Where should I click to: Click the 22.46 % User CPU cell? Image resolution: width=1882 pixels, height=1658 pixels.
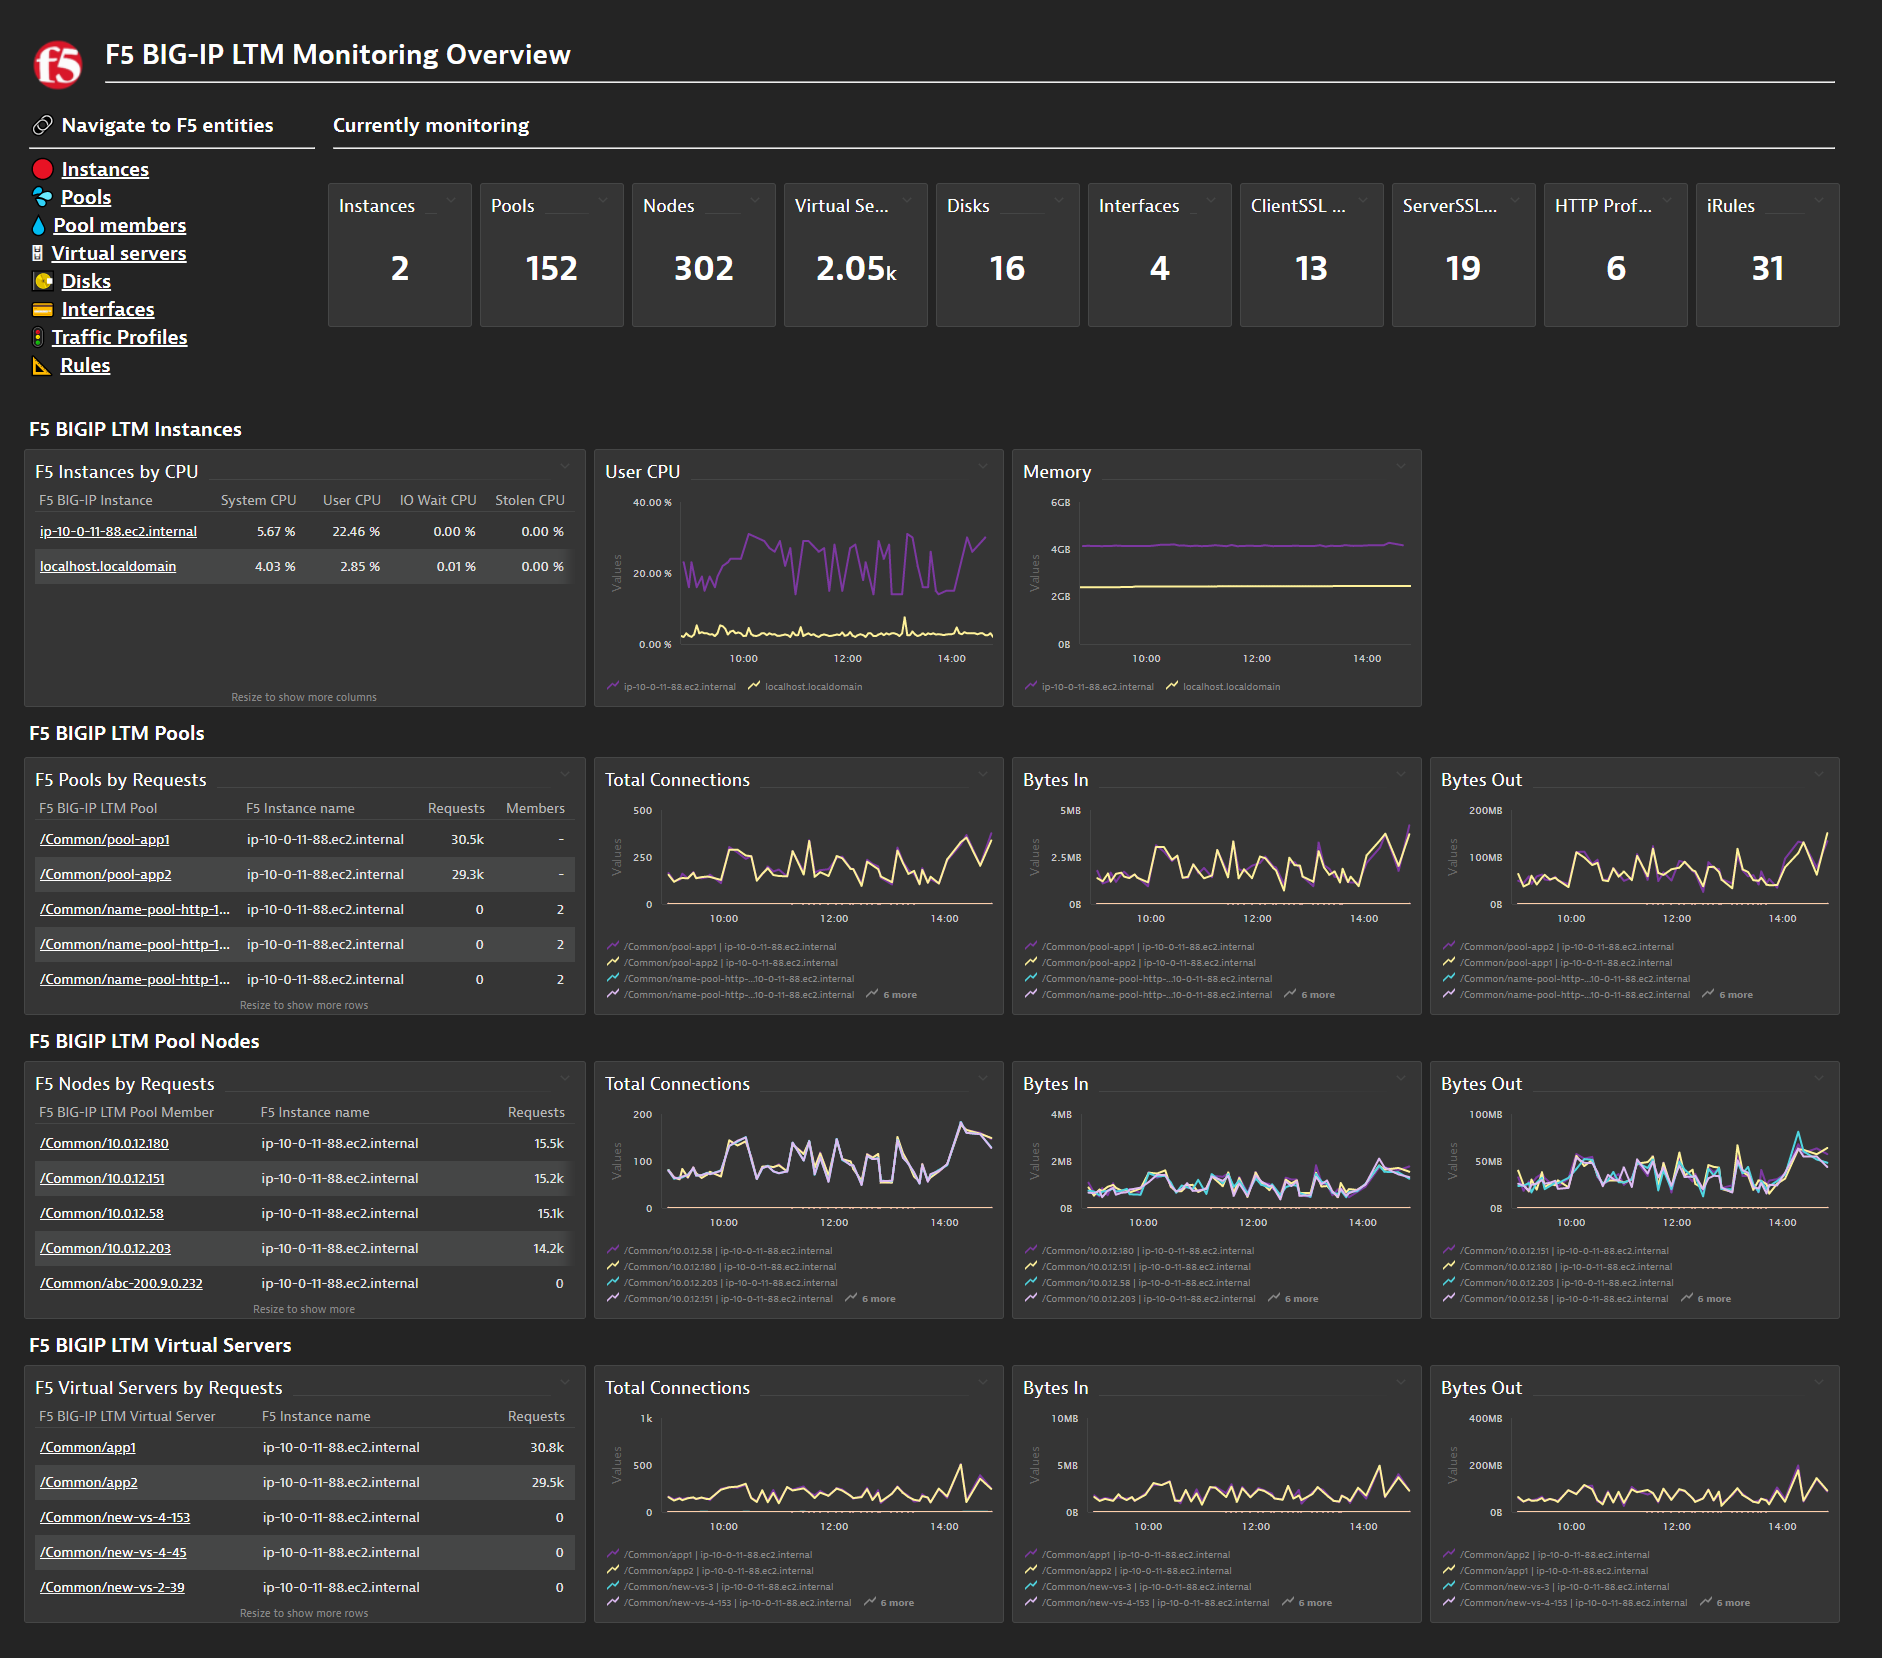[x=356, y=531]
